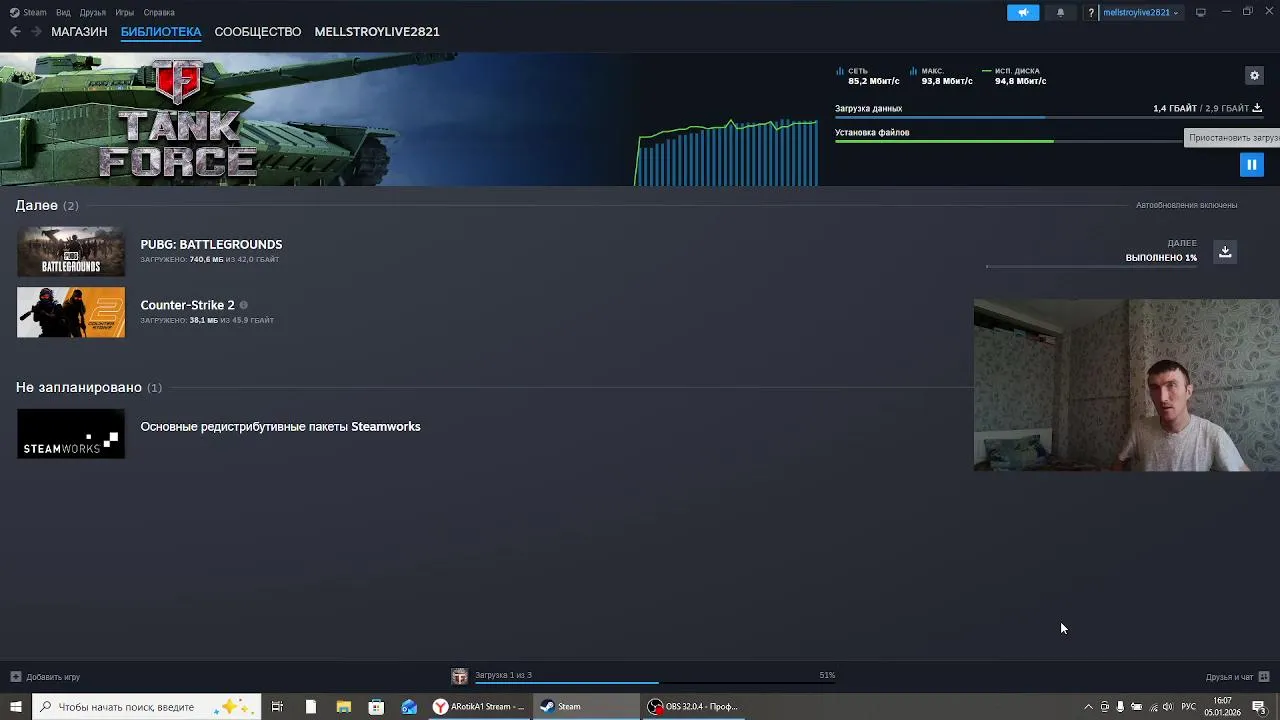Open the Counter-Strike 2 thumbnail
Screen dimensions: 1280x720
[x=71, y=312]
